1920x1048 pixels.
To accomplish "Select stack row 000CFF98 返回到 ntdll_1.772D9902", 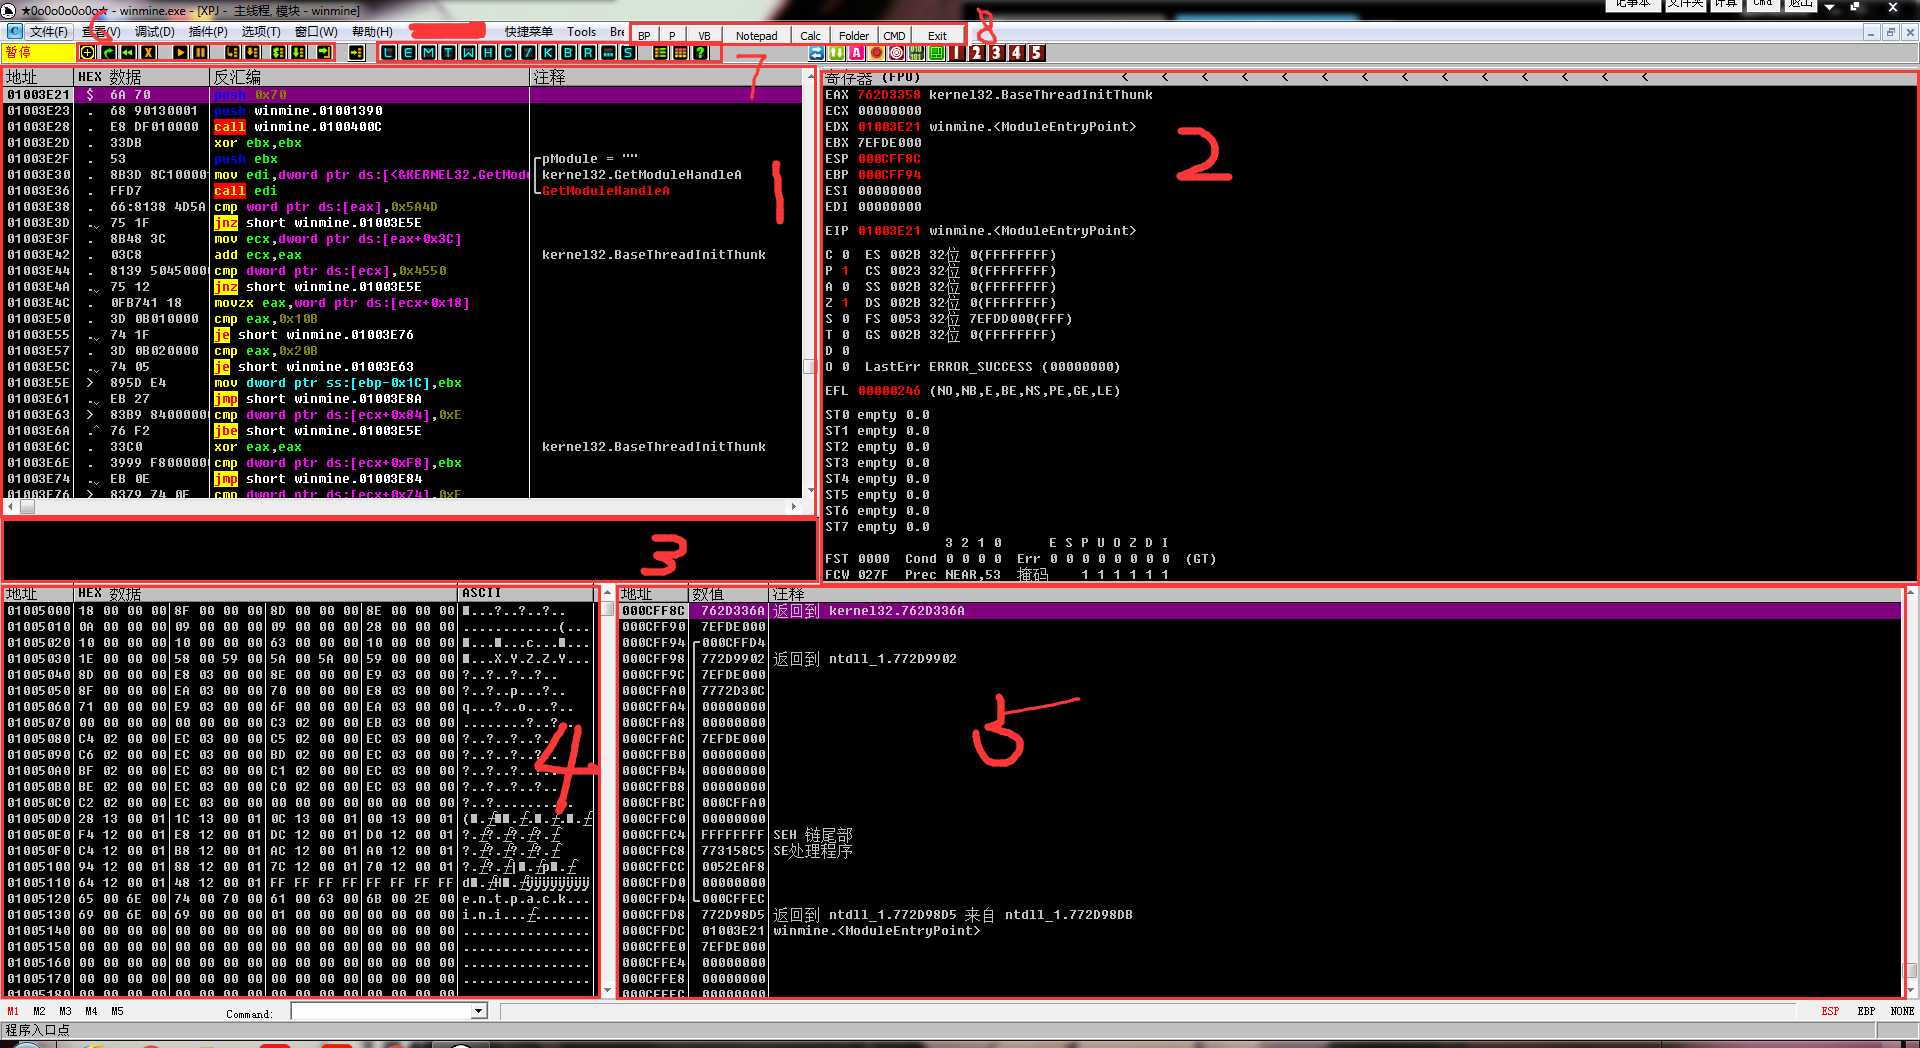I will [1260, 659].
